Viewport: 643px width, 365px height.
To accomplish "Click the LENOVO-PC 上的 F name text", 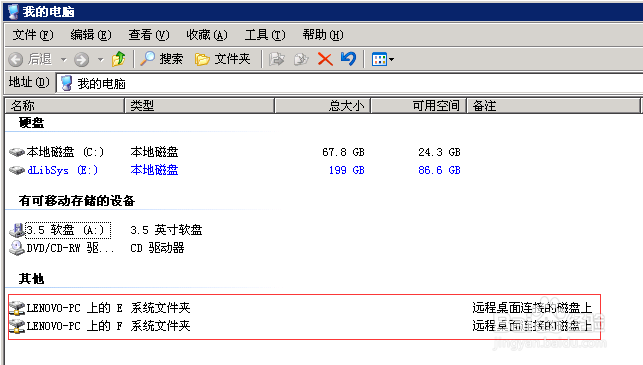I will click(x=75, y=326).
